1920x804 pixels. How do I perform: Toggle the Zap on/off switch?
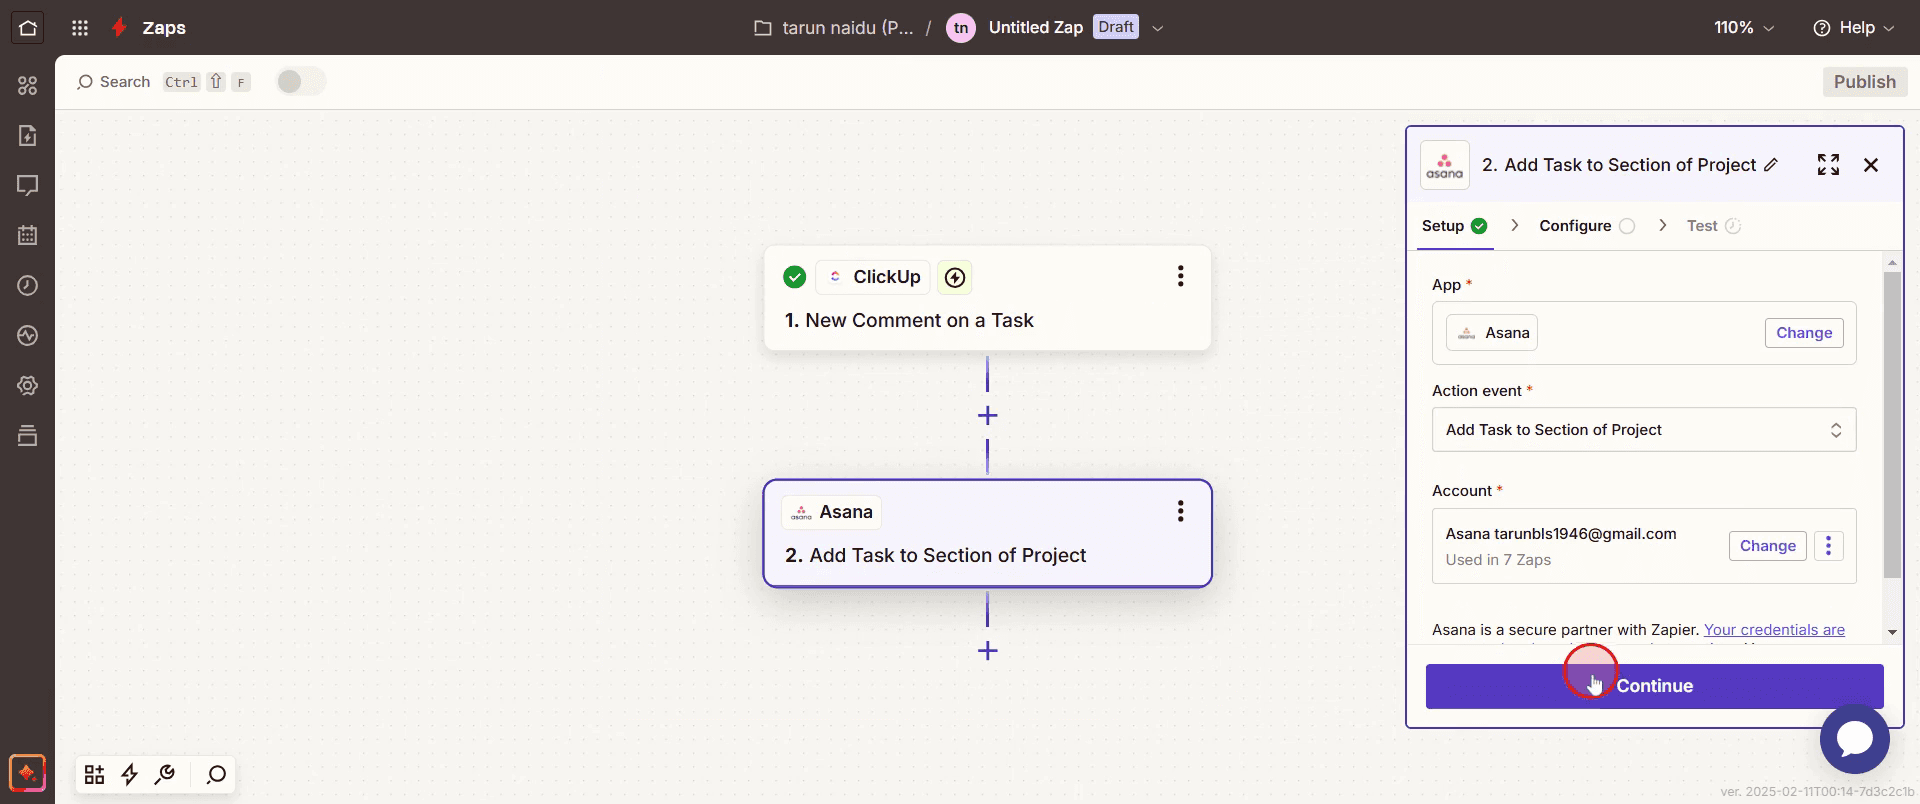click(300, 82)
